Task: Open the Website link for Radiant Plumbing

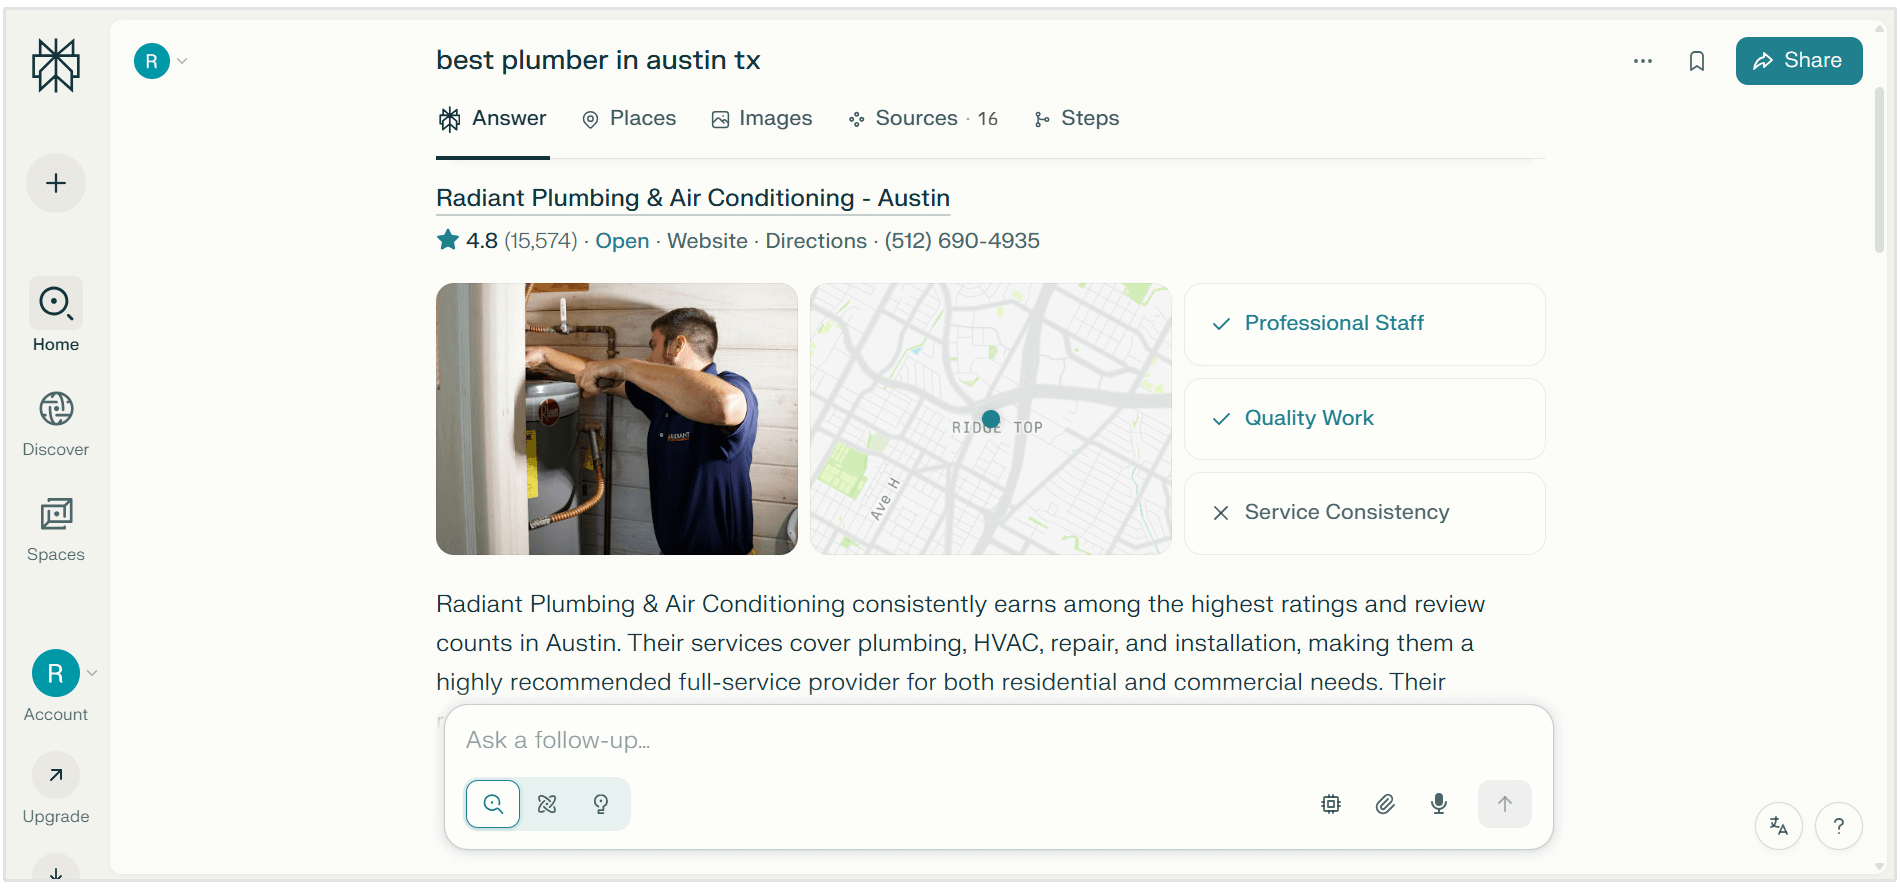Action: click(x=707, y=241)
